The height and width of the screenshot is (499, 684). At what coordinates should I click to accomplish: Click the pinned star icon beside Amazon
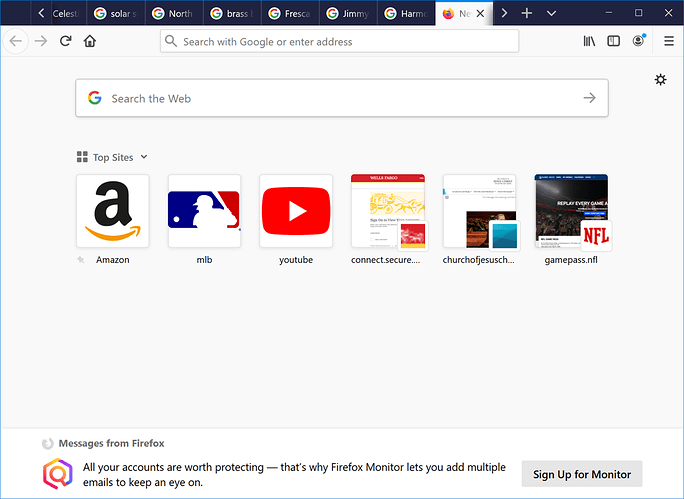tap(81, 260)
